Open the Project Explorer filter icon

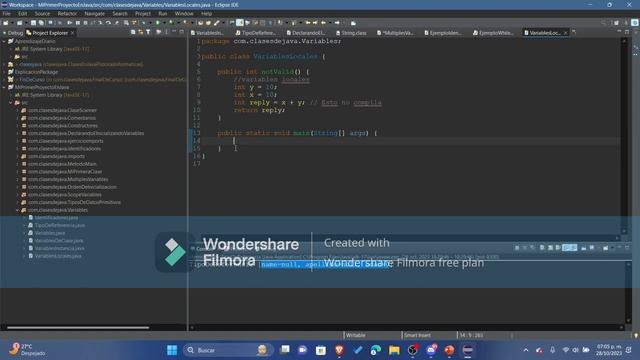[148, 32]
